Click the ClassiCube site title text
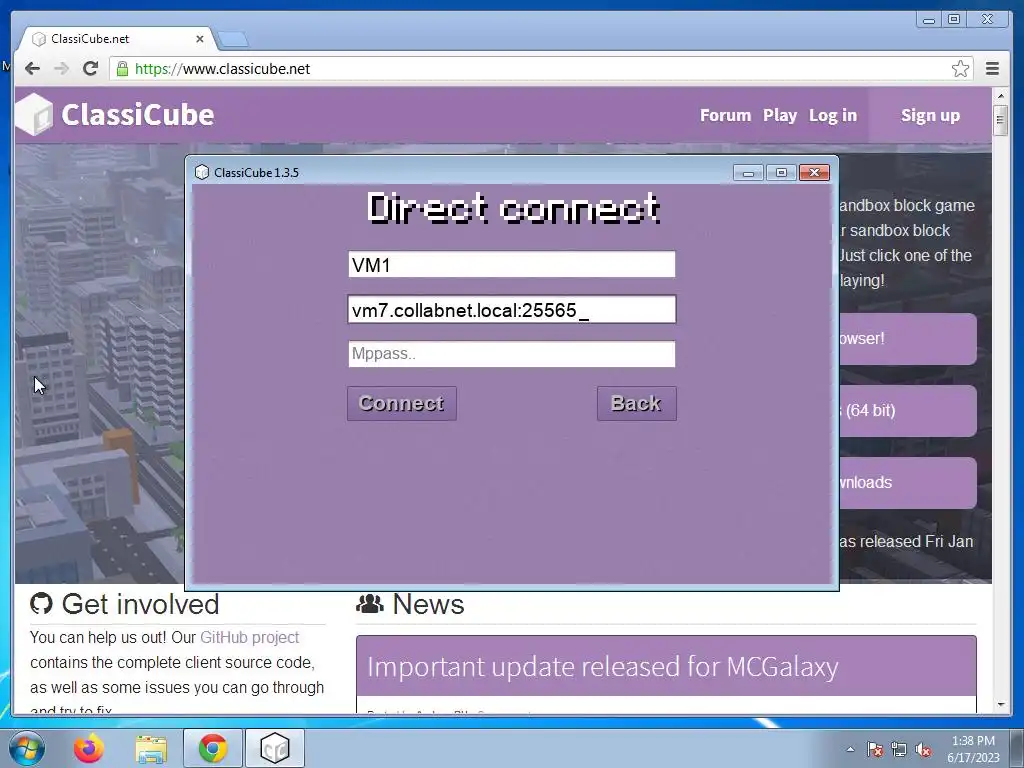 click(x=138, y=115)
